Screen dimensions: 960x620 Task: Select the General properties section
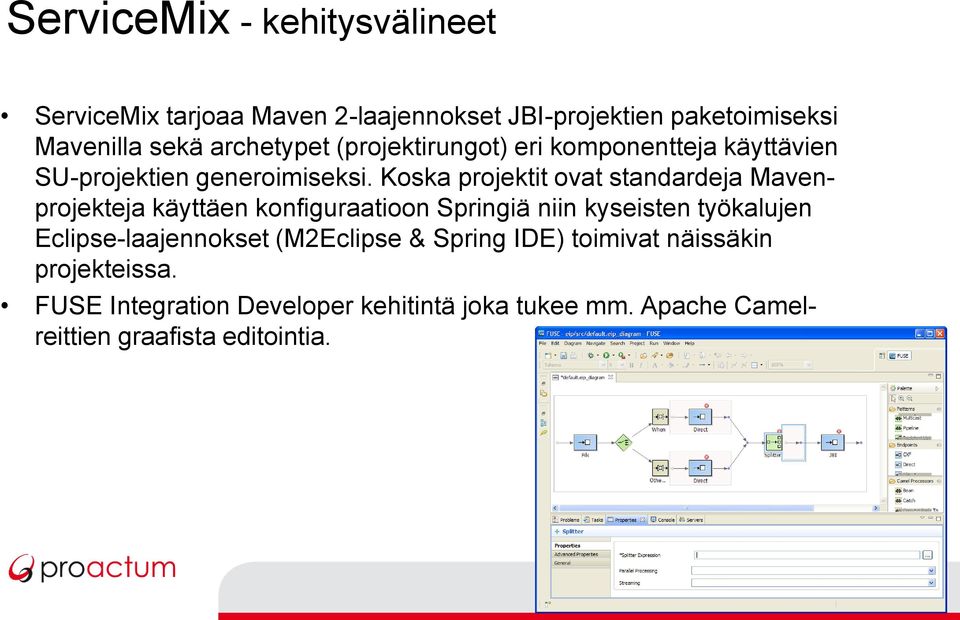(x=581, y=563)
